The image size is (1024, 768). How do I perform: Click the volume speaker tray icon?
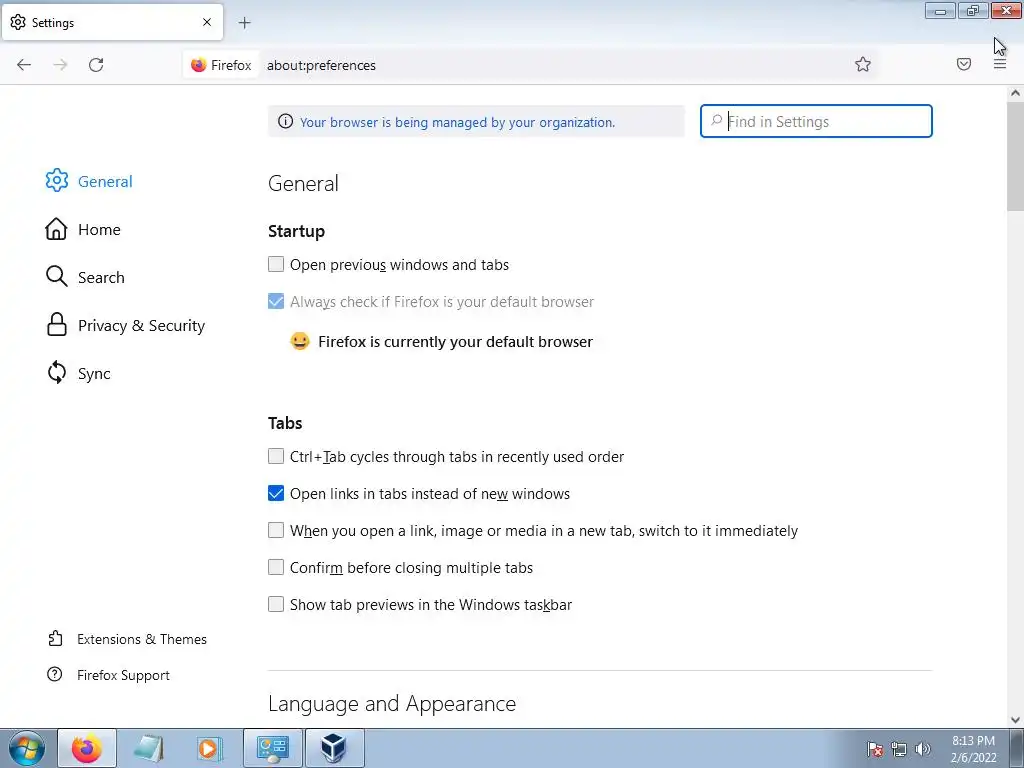coord(923,749)
